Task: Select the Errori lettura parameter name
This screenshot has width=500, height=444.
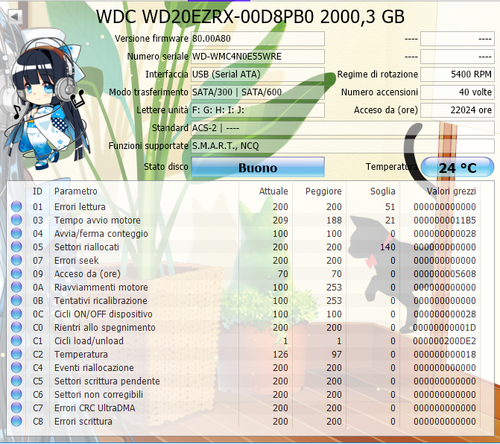Action: 80,207
